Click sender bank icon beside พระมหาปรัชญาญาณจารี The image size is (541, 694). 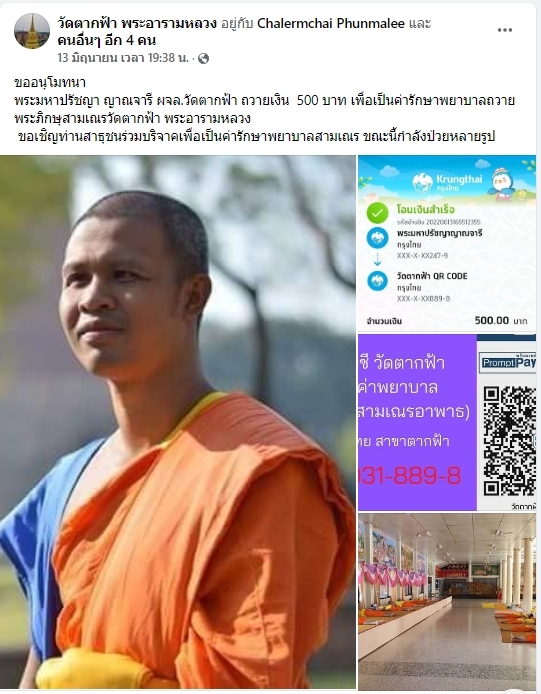(x=377, y=239)
